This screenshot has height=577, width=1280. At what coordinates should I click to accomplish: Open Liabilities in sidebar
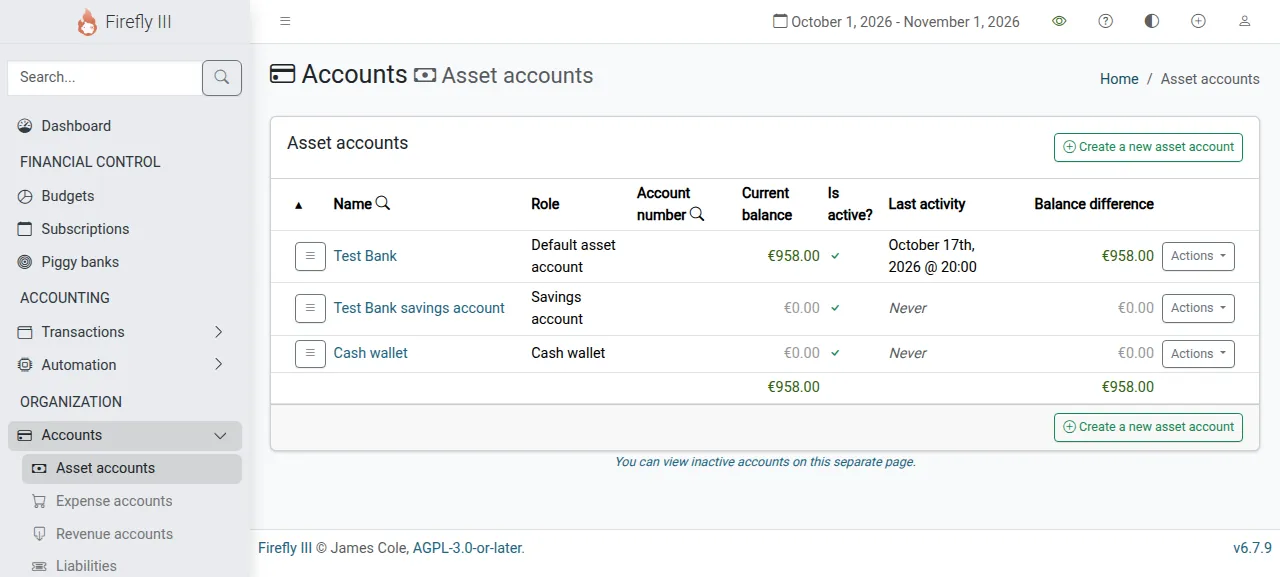pyautogui.click(x=132, y=566)
